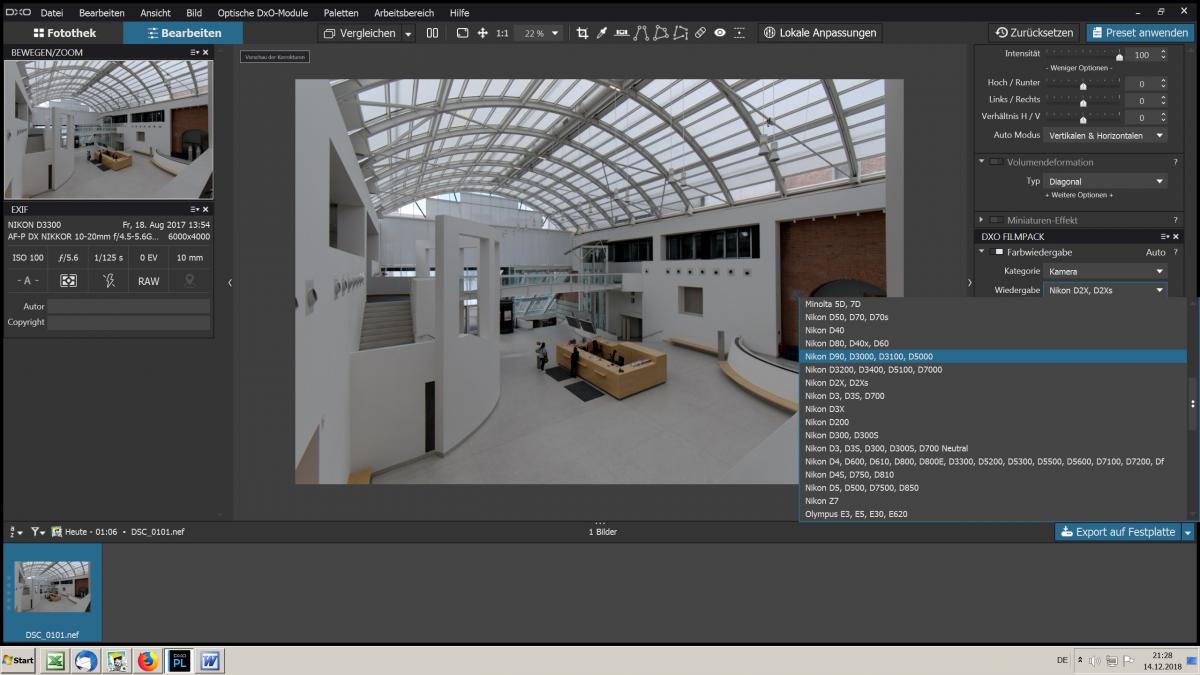
Task: Select the 8-point perspective tool
Action: (x=681, y=33)
